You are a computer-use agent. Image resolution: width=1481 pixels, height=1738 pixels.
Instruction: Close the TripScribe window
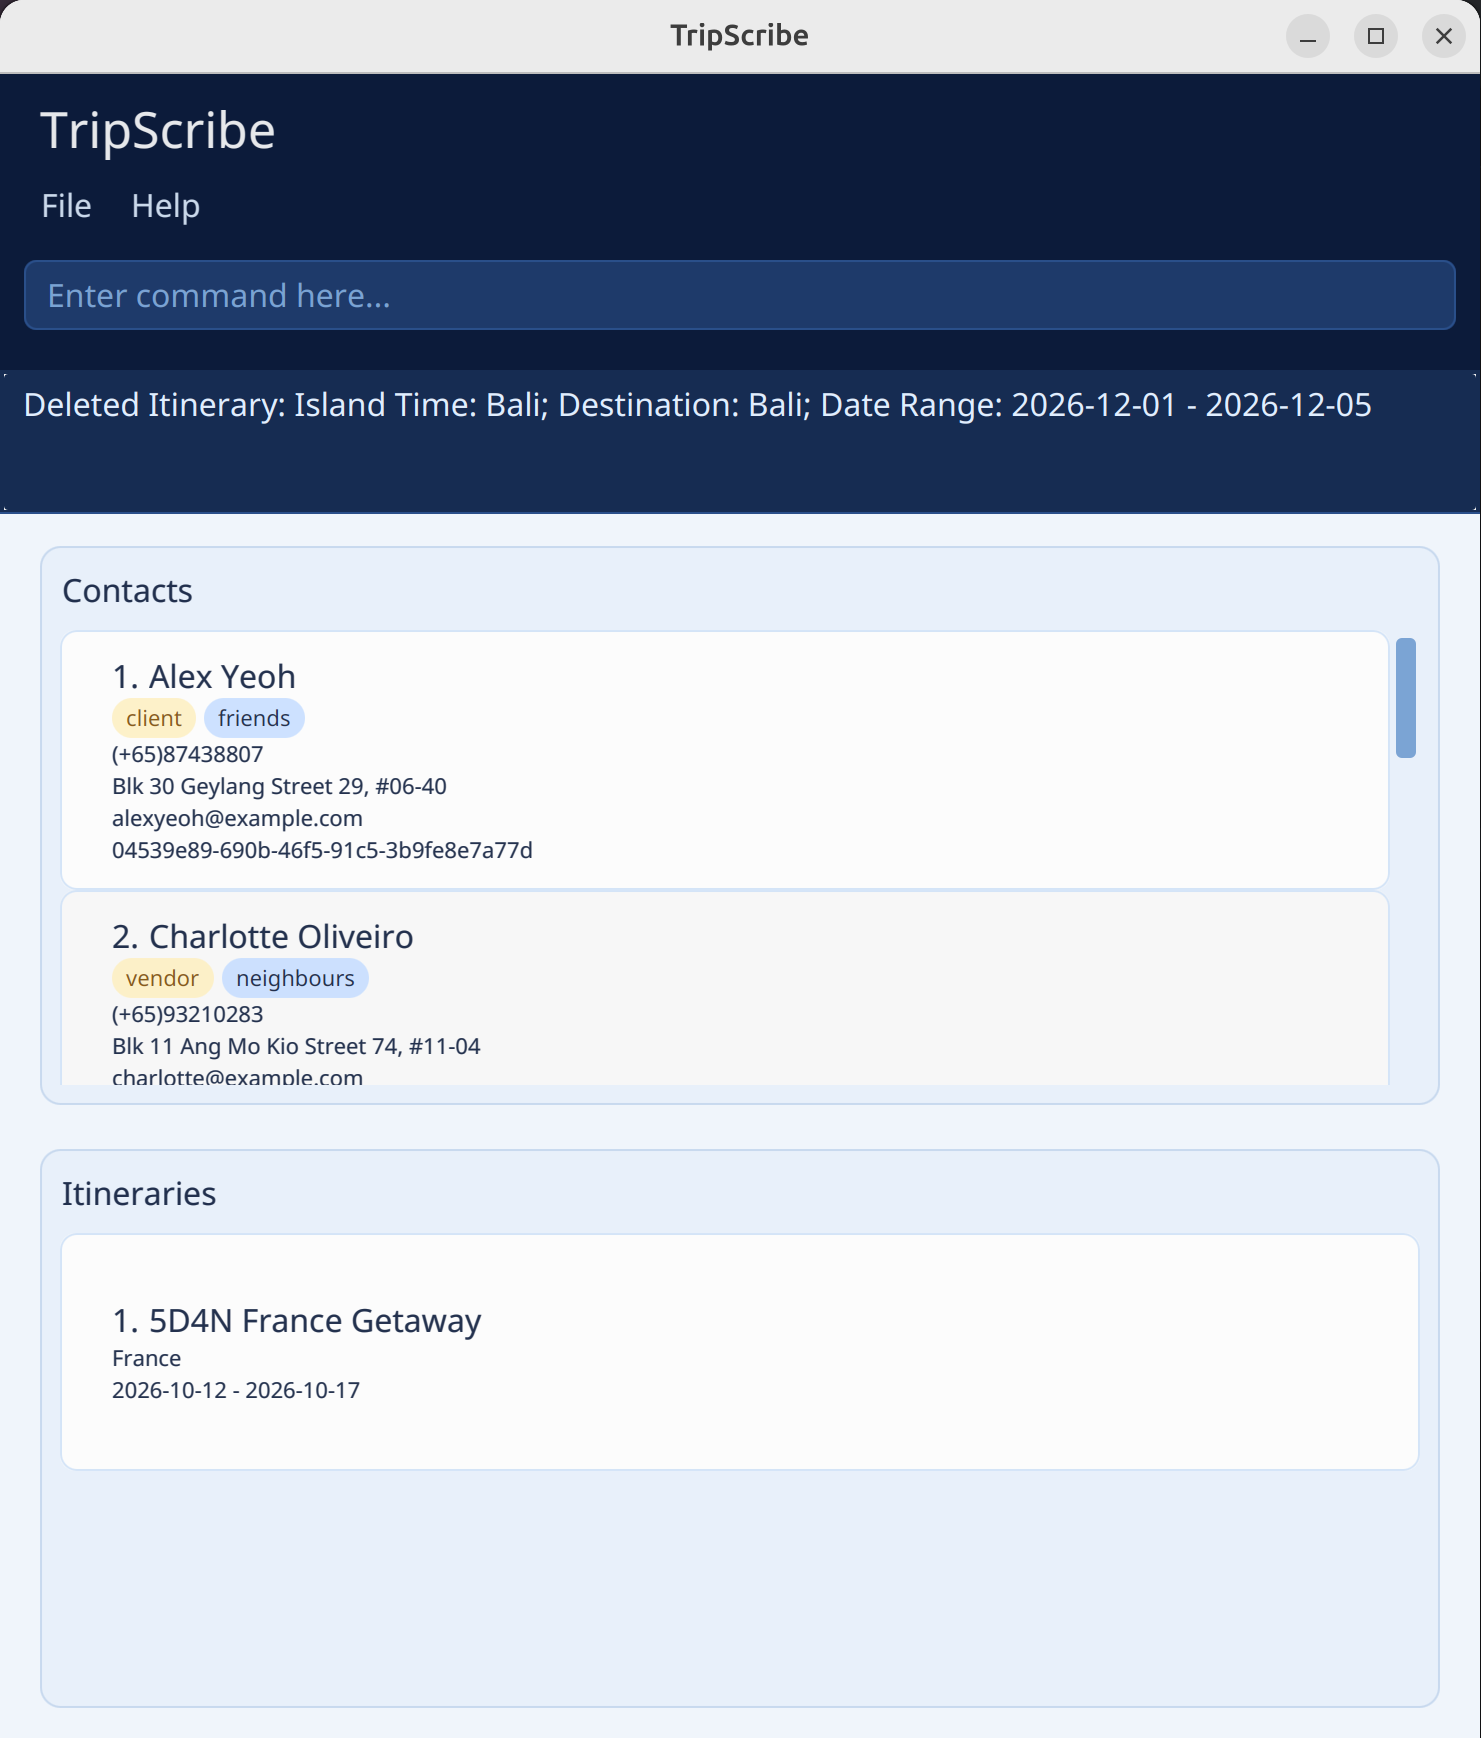1443,37
